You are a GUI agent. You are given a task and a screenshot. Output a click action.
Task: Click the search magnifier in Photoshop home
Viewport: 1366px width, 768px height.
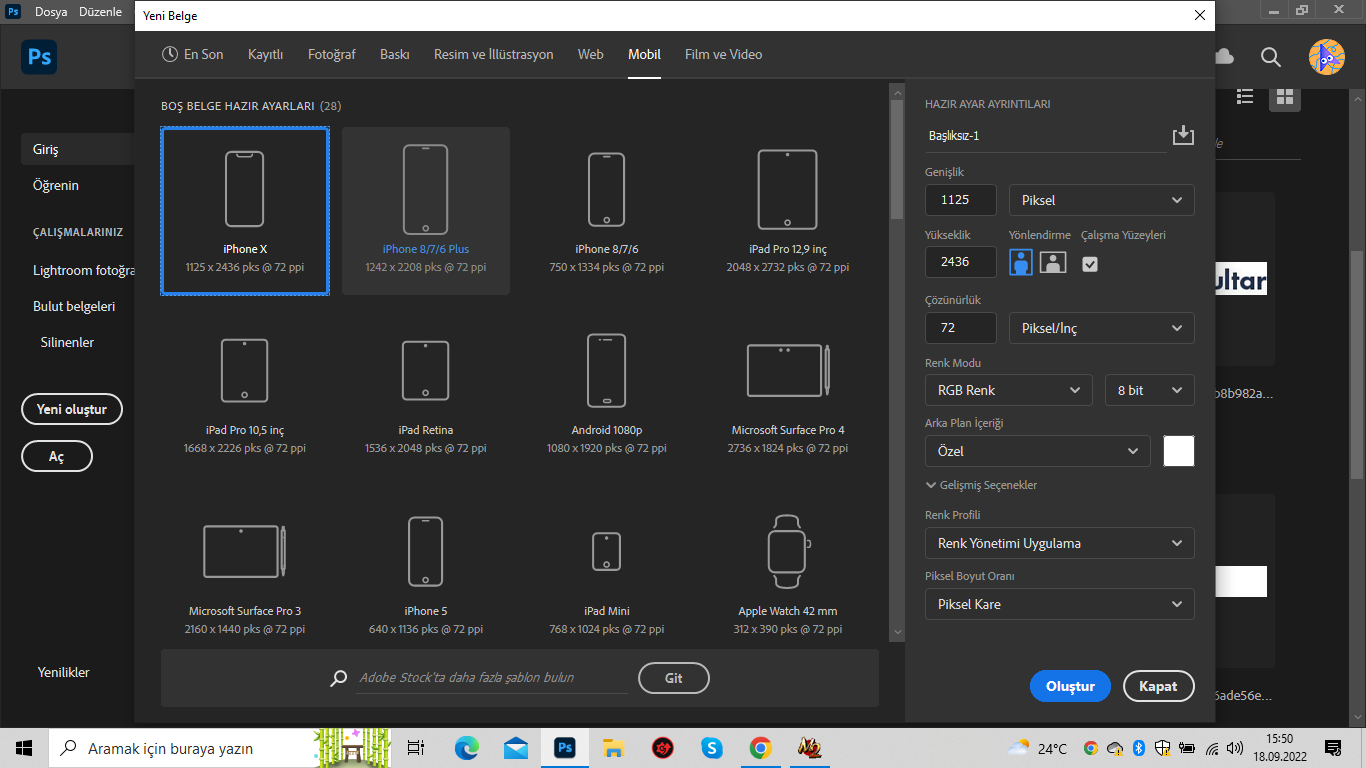pyautogui.click(x=1271, y=57)
